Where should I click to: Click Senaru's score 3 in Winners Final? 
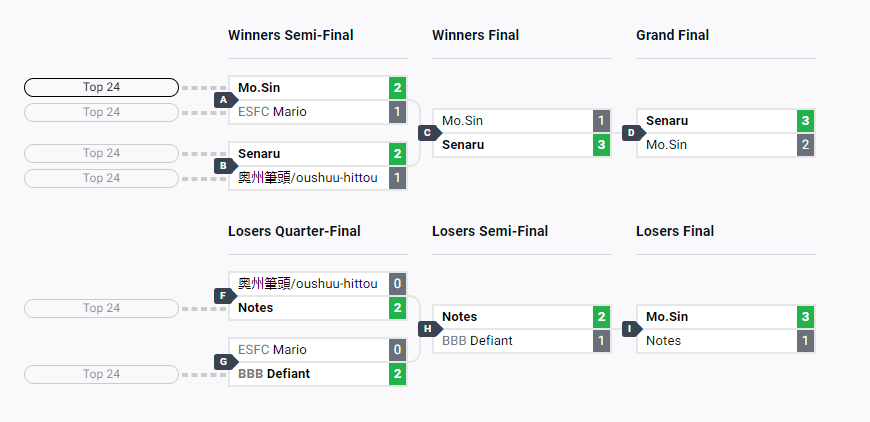click(601, 145)
